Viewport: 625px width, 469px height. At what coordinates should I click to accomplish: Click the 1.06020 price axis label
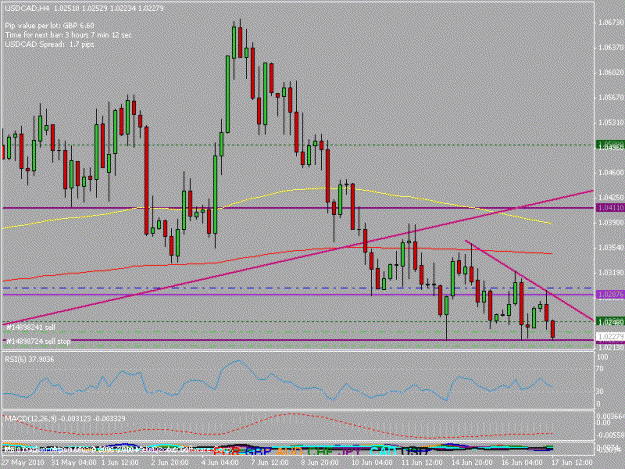pyautogui.click(x=611, y=73)
